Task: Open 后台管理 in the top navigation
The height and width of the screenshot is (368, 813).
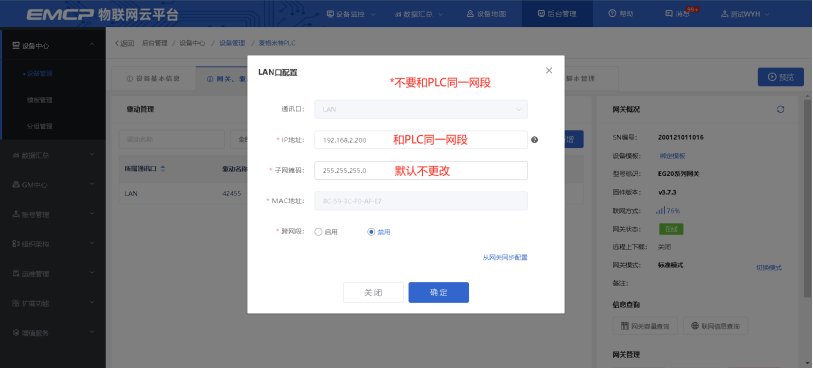Action: click(557, 14)
